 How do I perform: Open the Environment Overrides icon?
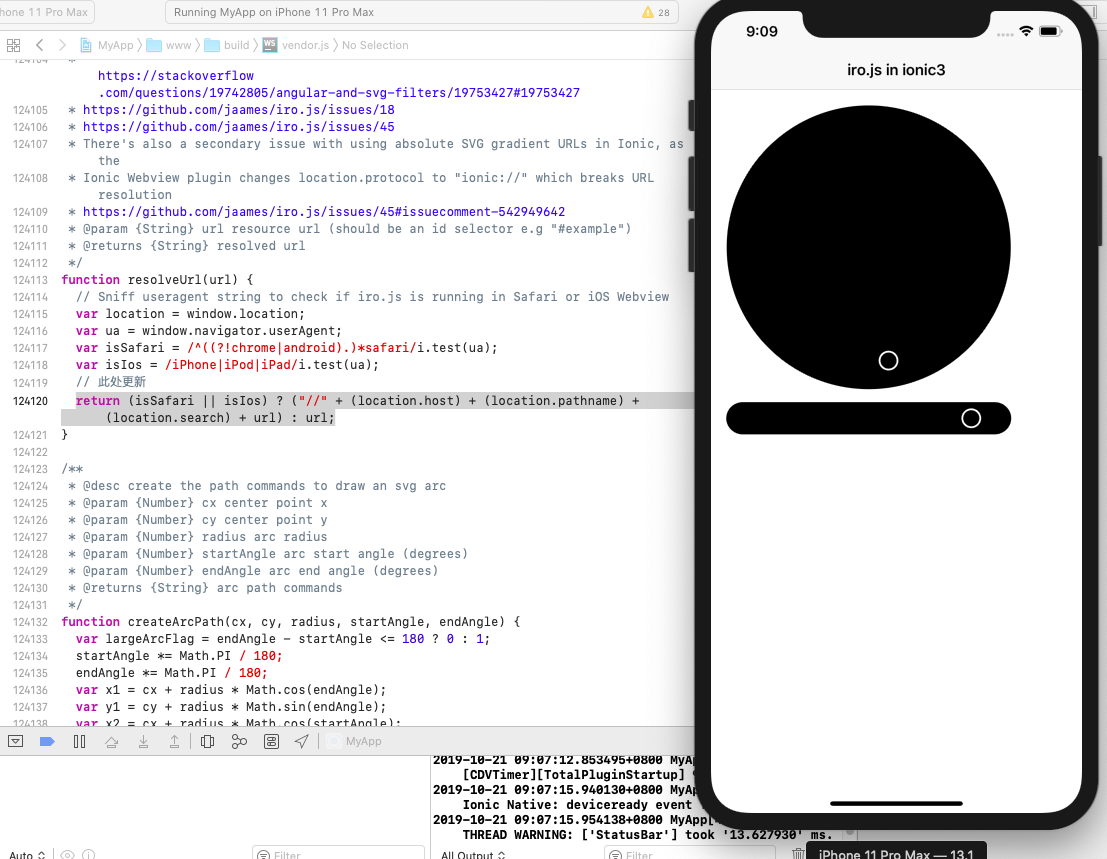pyautogui.click(x=271, y=741)
